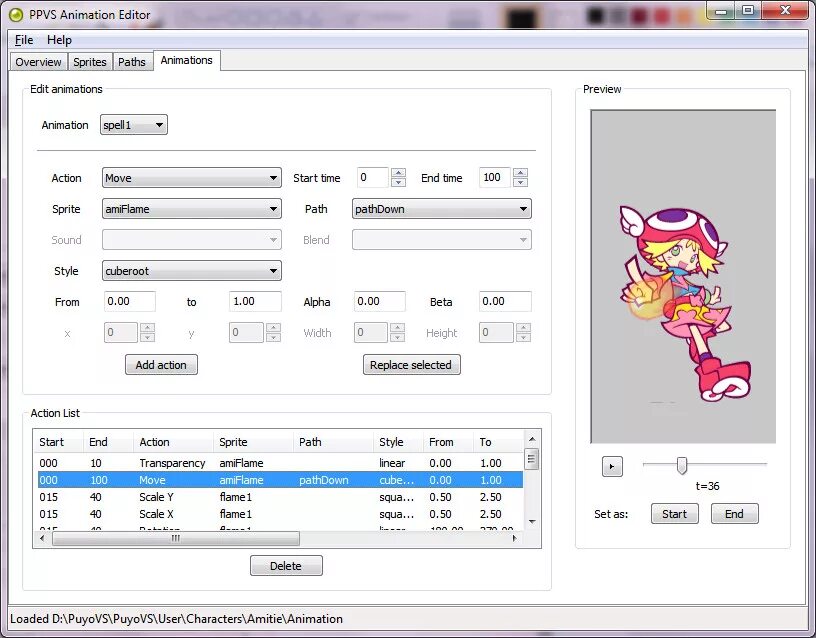The image size is (816, 638).
Task: Click the vertical scrollbar thumb in Action List
Action: point(532,459)
